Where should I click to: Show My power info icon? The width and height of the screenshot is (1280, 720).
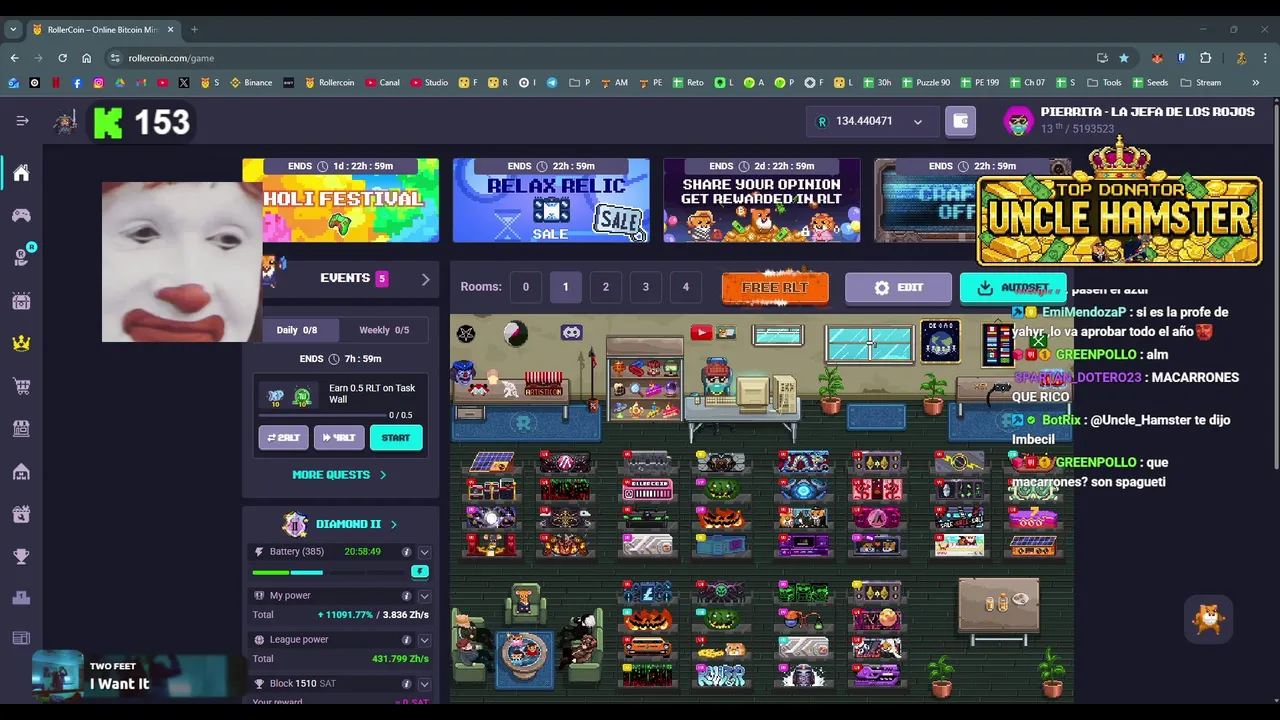tap(406, 596)
